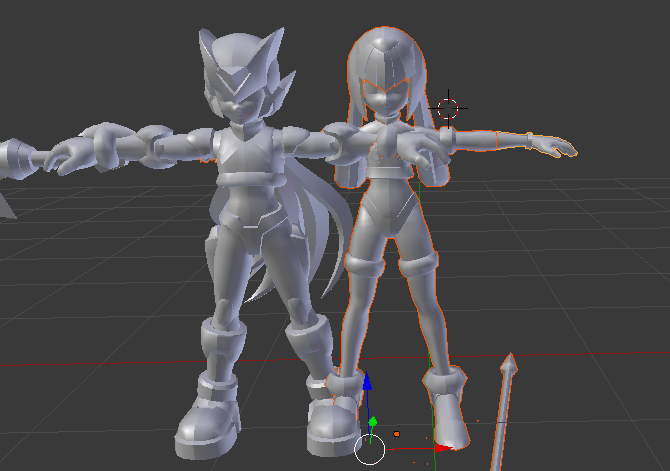Select the spear object at lower right
The width and height of the screenshot is (670, 471).
pyautogui.click(x=503, y=412)
